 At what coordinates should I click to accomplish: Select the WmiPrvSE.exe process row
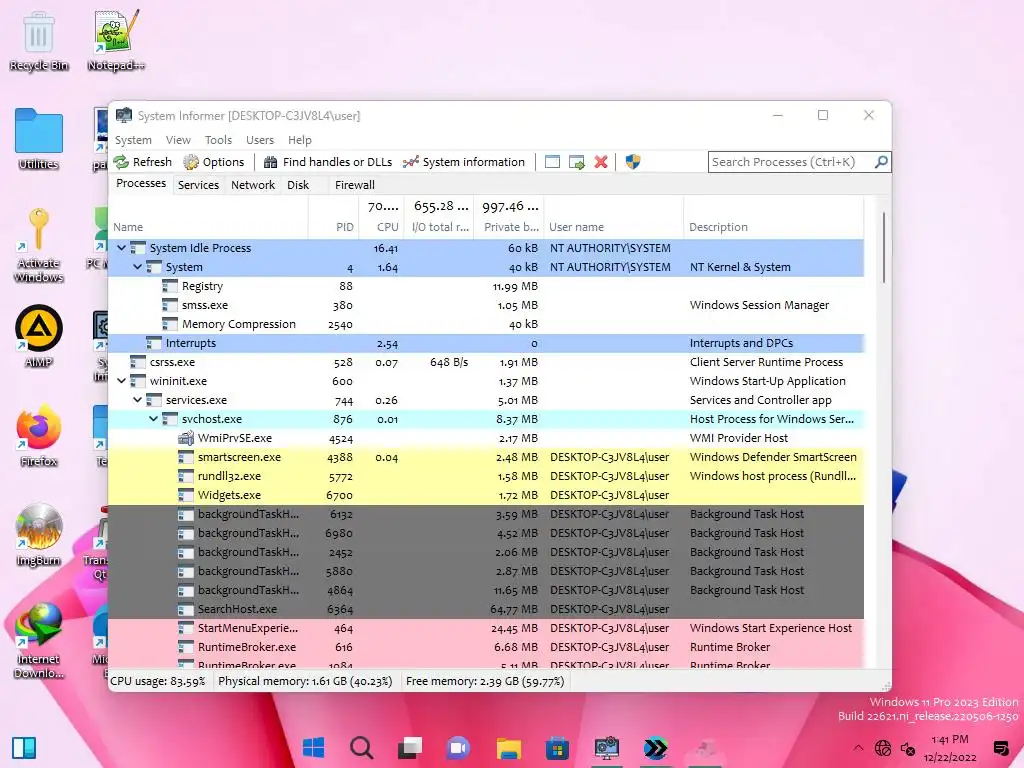(486, 438)
